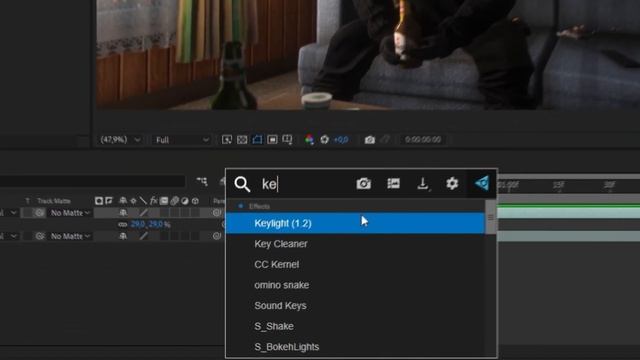This screenshot has width=640, height=360.
Task: Click the Adjustment Layer column header icon
Action: tap(185, 200)
